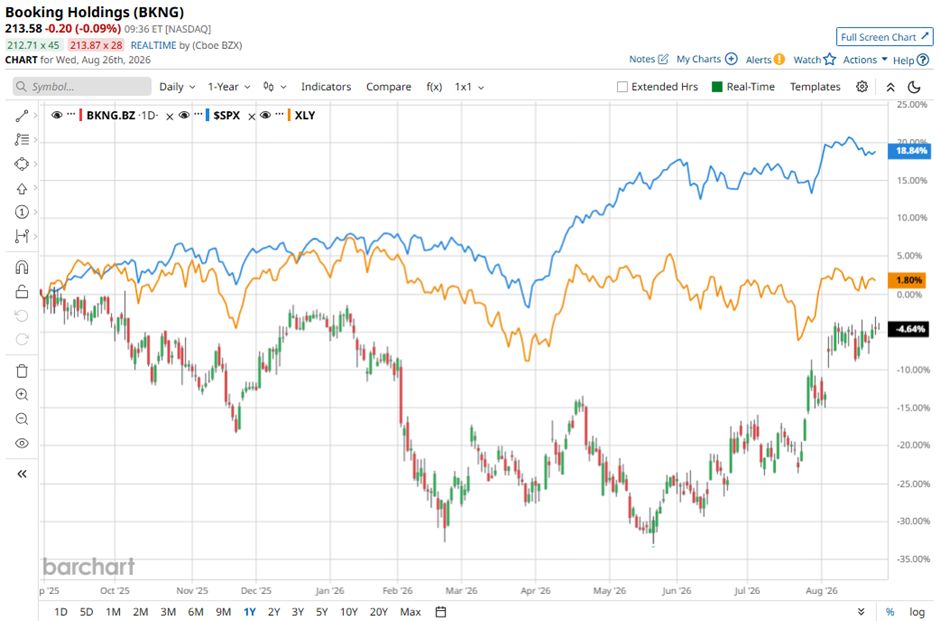
Task: Click the blue $SPX color bar
Action: (207, 115)
